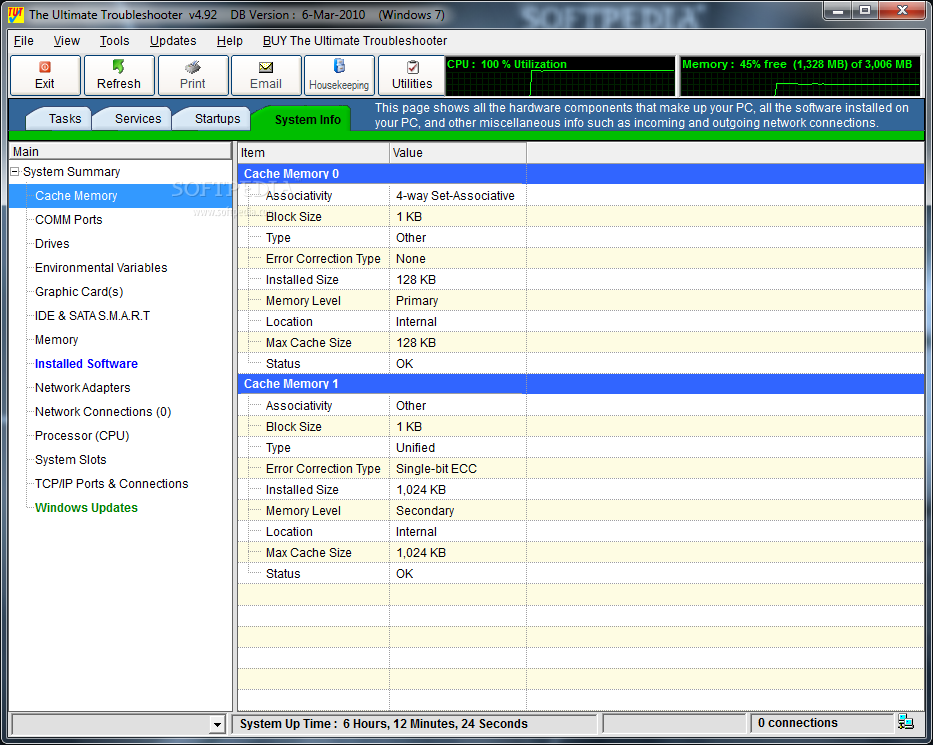Screen dimensions: 933x745
Task: Open Installed Software tree item
Action: tap(86, 364)
